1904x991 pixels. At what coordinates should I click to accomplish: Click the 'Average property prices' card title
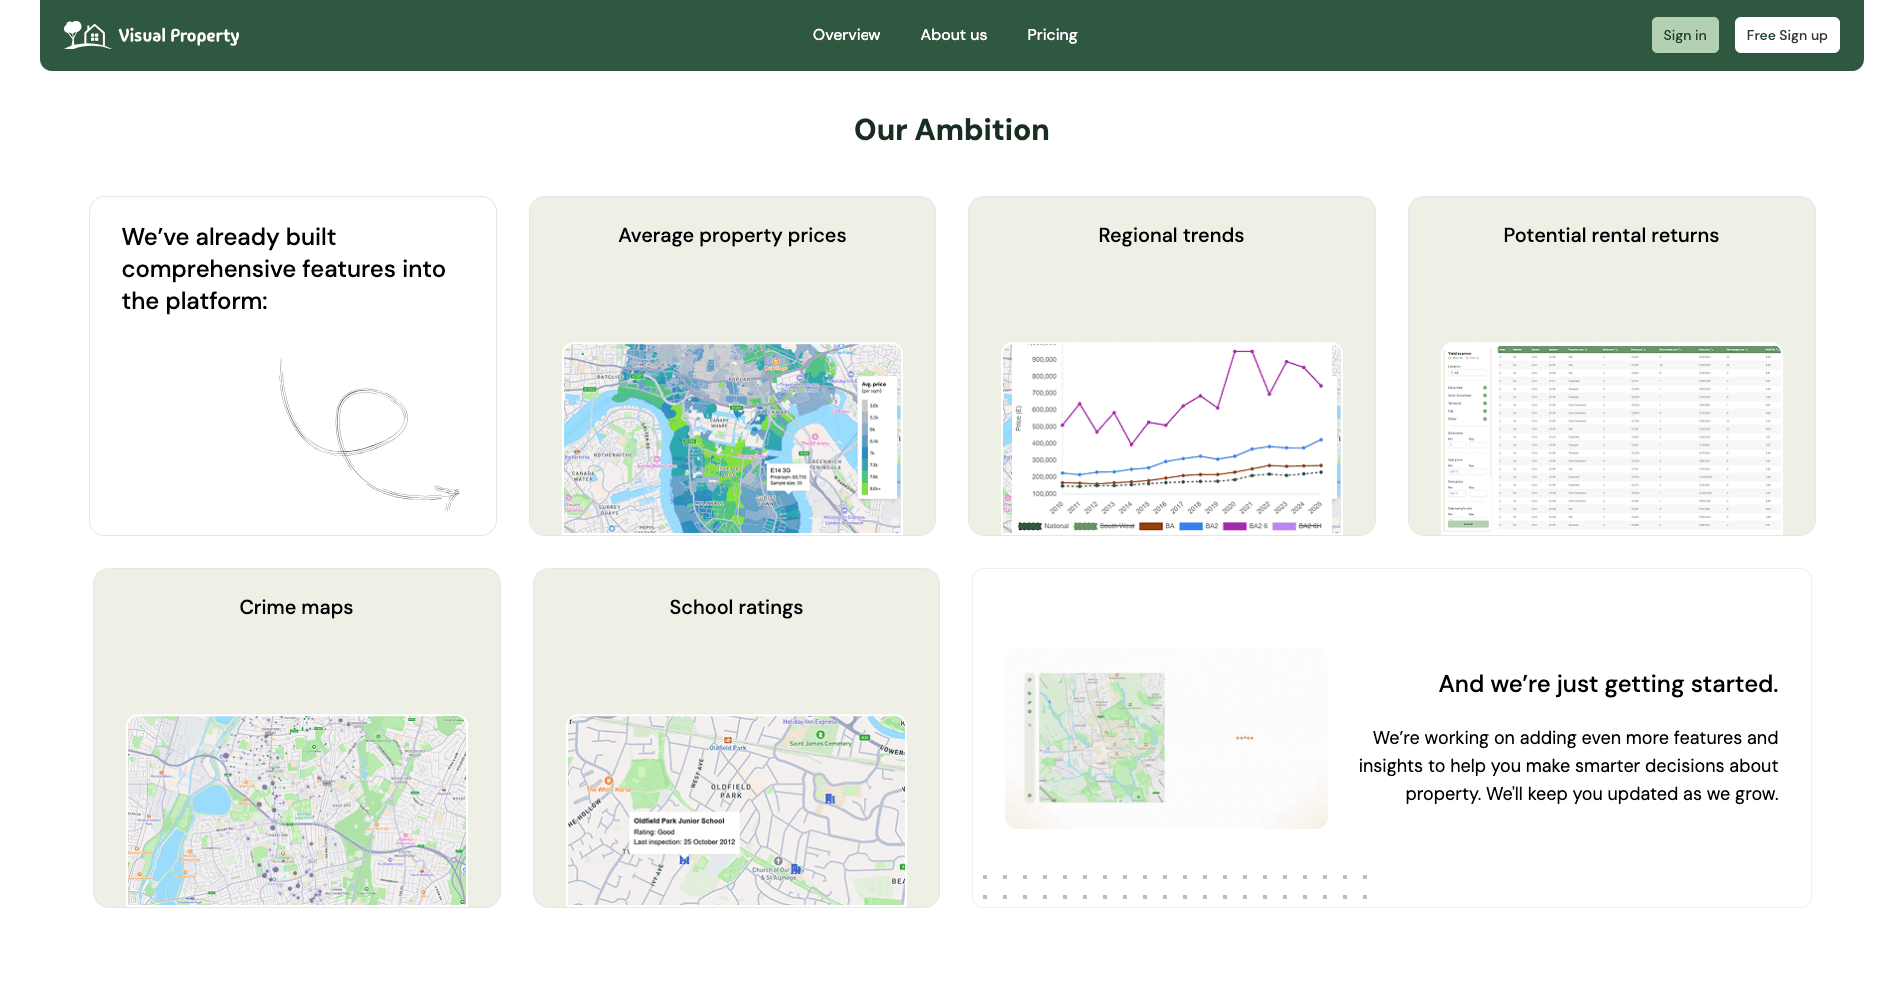(732, 236)
